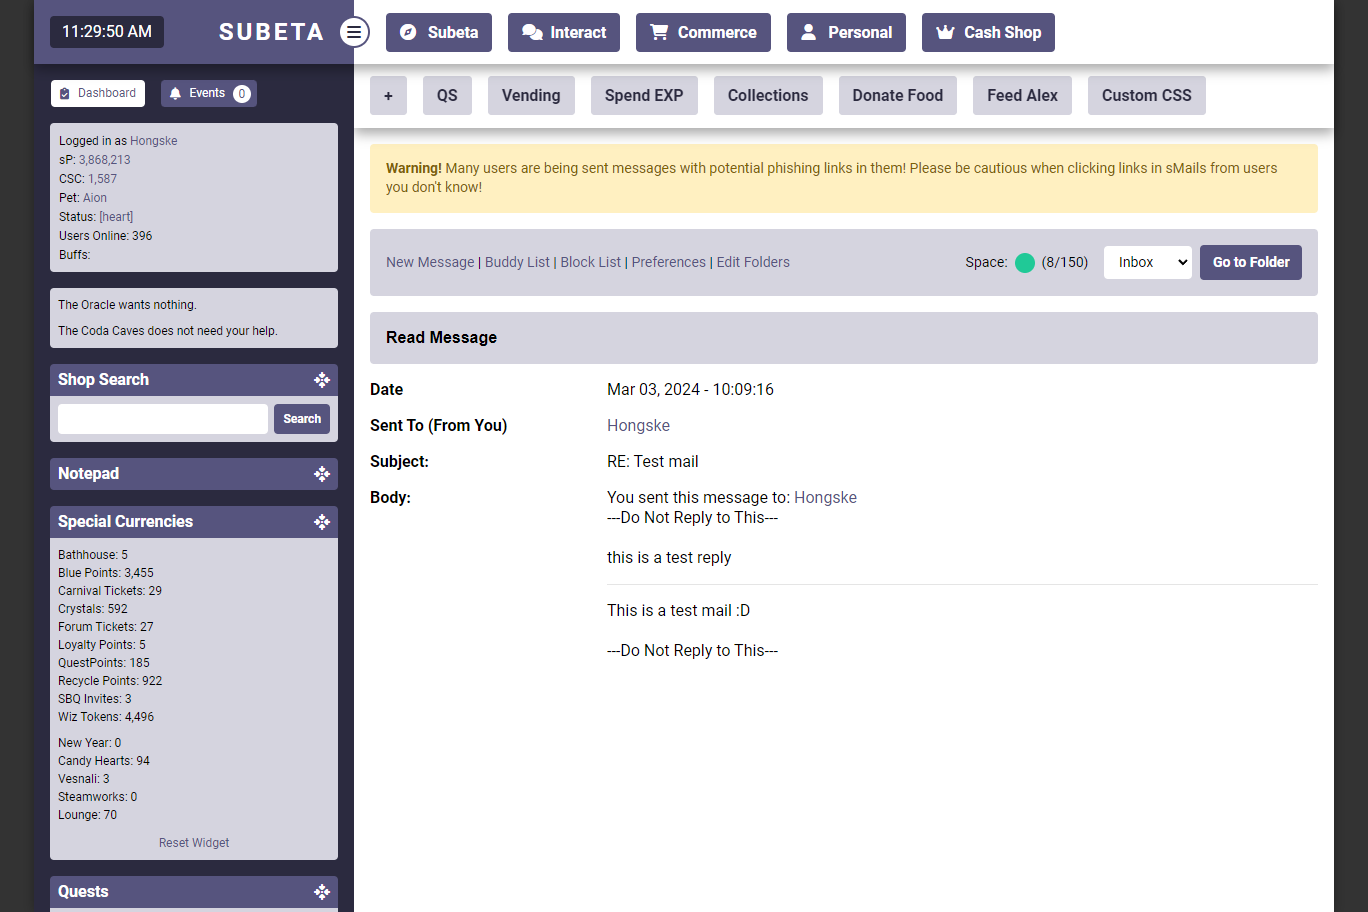Open Events notifications with bell icon
The image size is (1368, 912).
click(208, 94)
